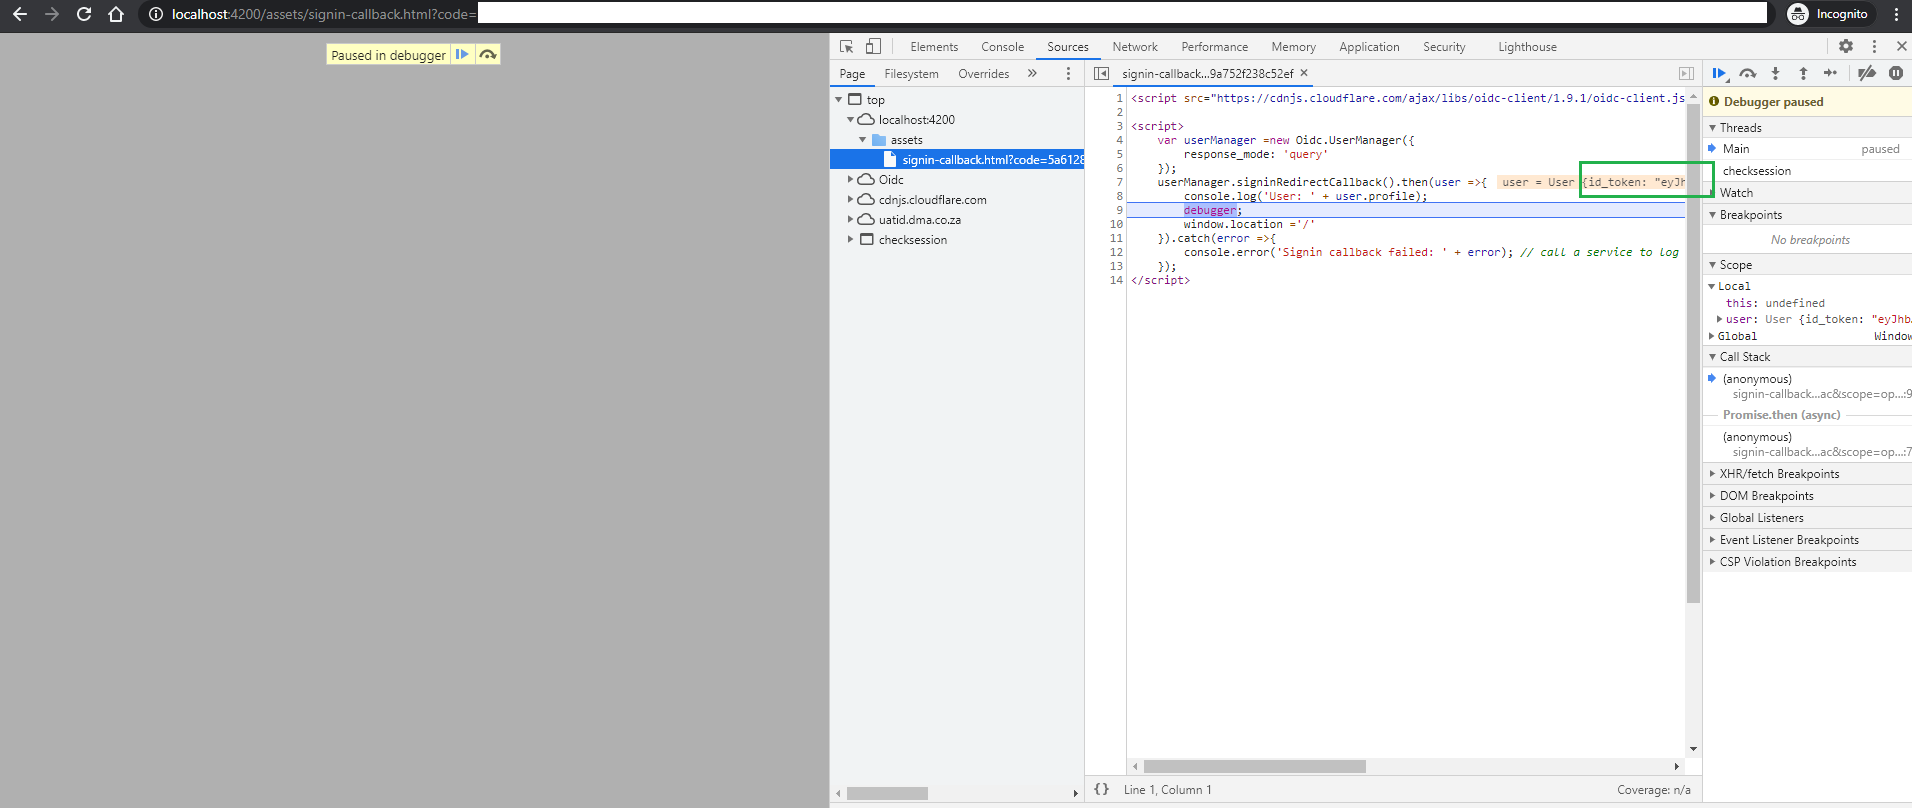
Task: Expand the checksession frame node
Action: point(851,240)
